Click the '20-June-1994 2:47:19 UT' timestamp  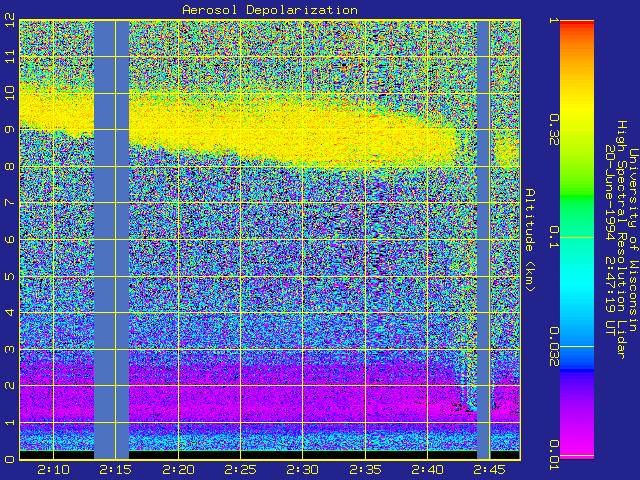tap(610, 240)
